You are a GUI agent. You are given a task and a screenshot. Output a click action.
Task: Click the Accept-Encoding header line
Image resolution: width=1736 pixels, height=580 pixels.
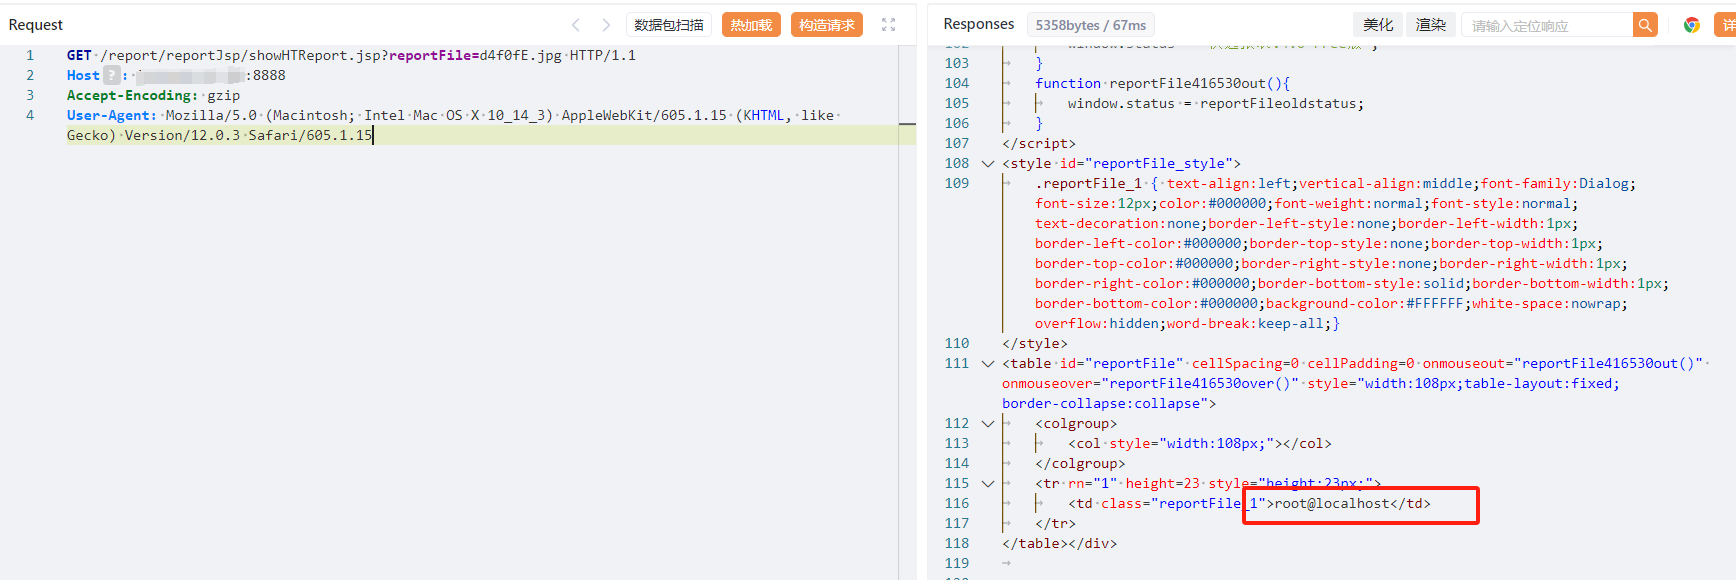tap(153, 95)
